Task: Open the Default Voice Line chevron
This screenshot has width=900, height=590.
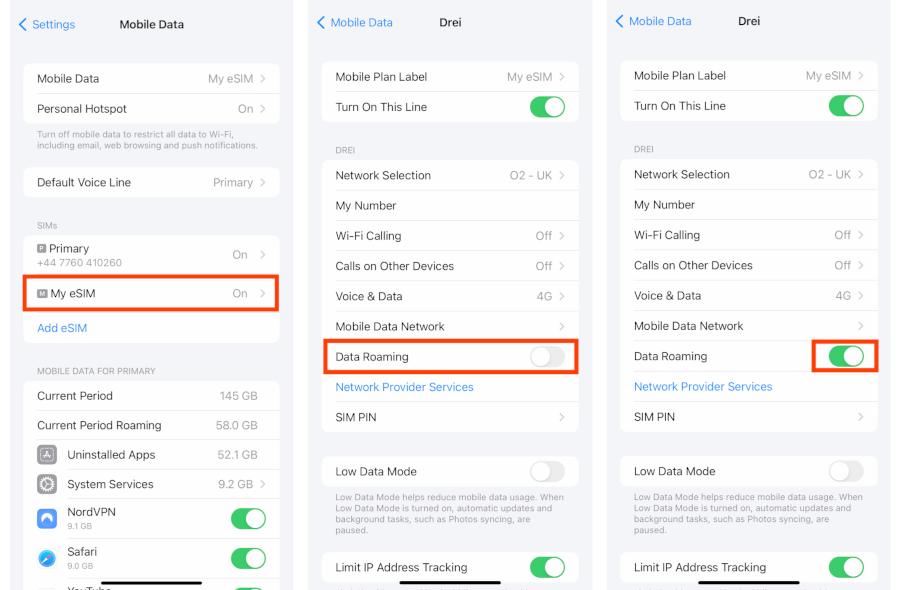Action: pyautogui.click(x=262, y=183)
